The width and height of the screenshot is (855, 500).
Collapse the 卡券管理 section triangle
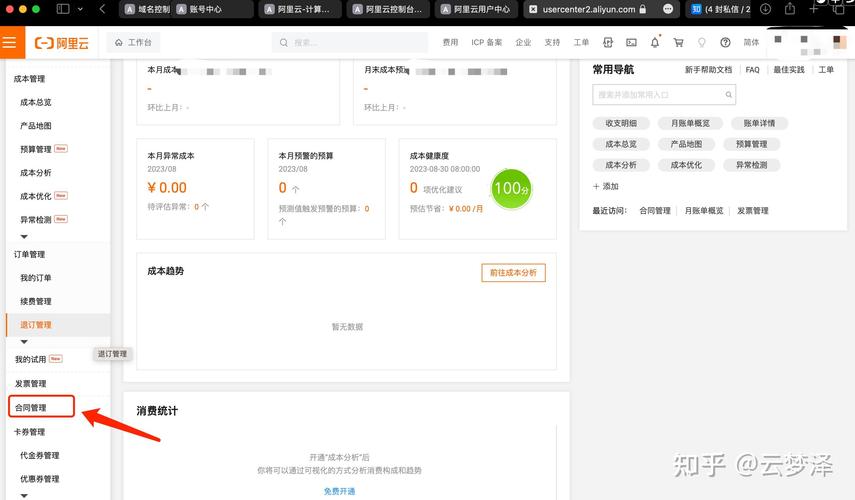coord(23,496)
